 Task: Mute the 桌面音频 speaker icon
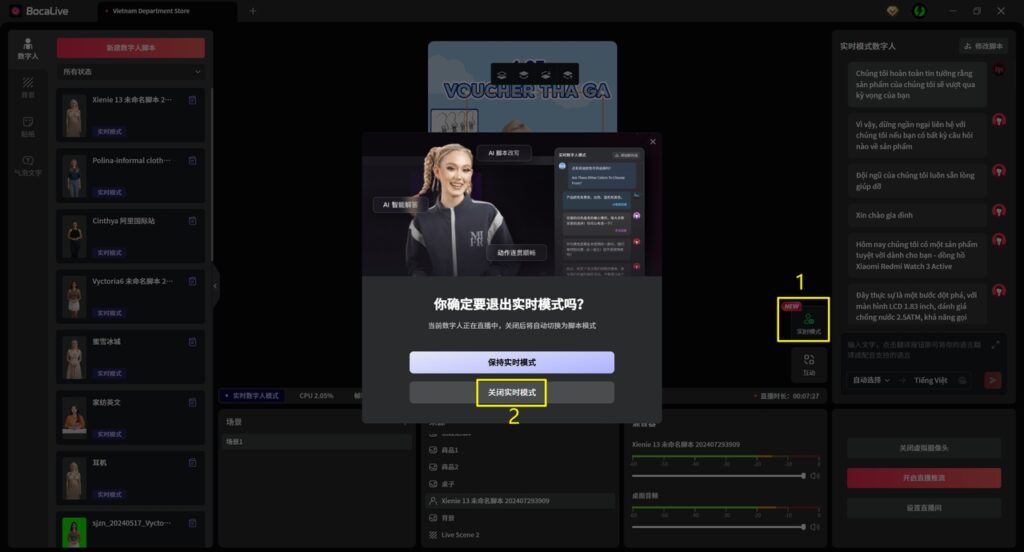(814, 527)
